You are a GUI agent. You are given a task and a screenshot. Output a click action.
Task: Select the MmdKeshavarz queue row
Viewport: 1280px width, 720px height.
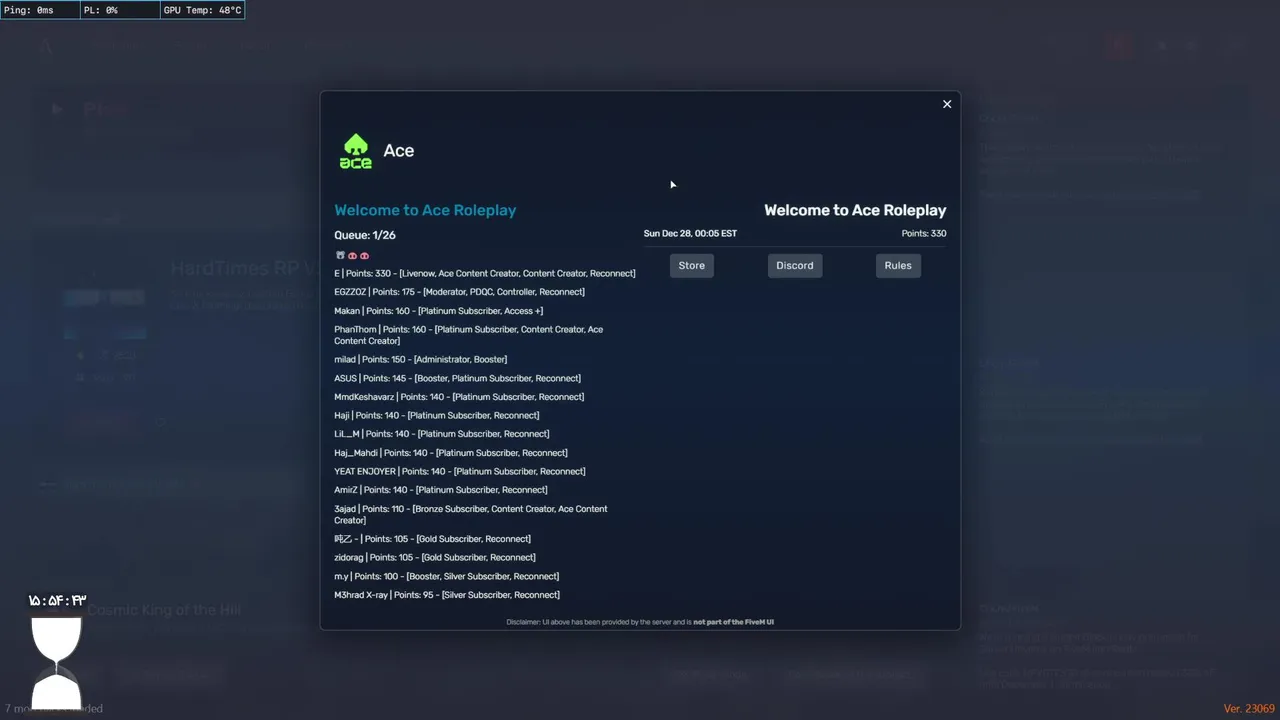(460, 397)
